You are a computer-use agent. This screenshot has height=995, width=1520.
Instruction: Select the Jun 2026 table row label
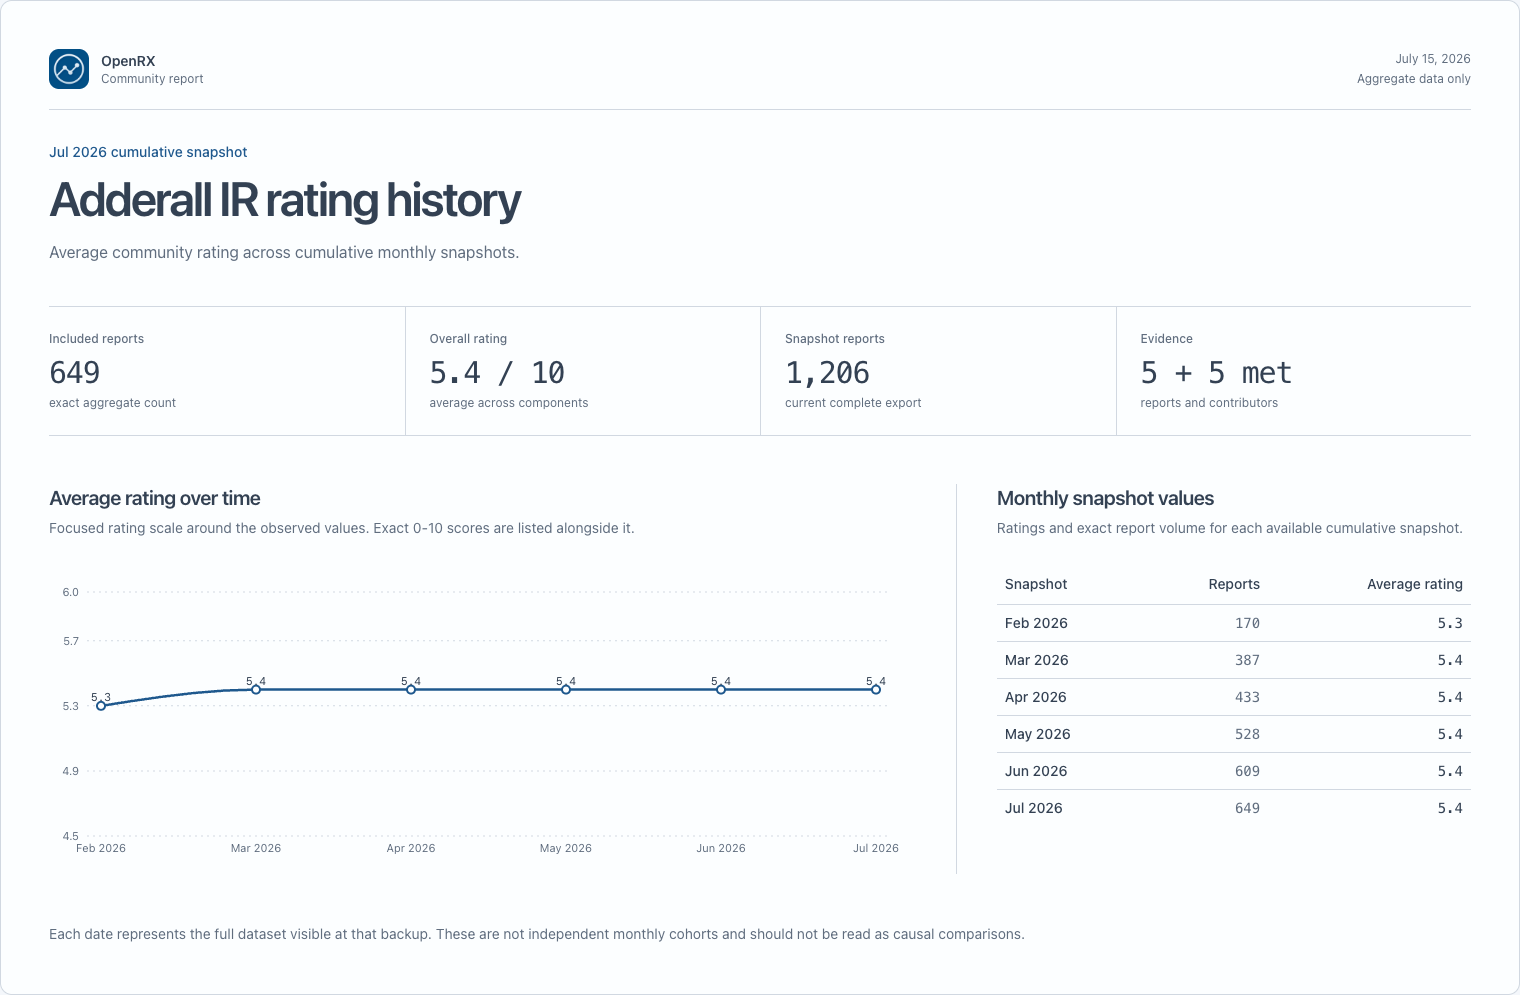pyautogui.click(x=1036, y=771)
